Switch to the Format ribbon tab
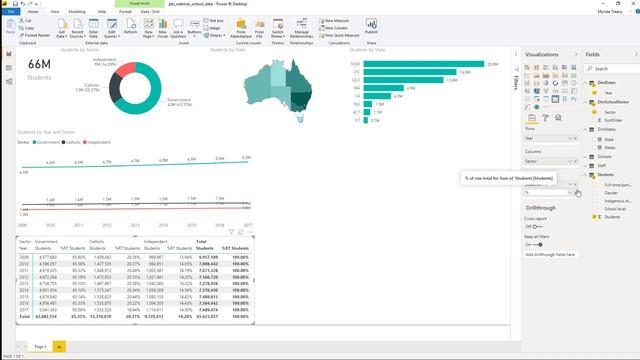This screenshot has width=640, height=360. pyautogui.click(x=125, y=12)
